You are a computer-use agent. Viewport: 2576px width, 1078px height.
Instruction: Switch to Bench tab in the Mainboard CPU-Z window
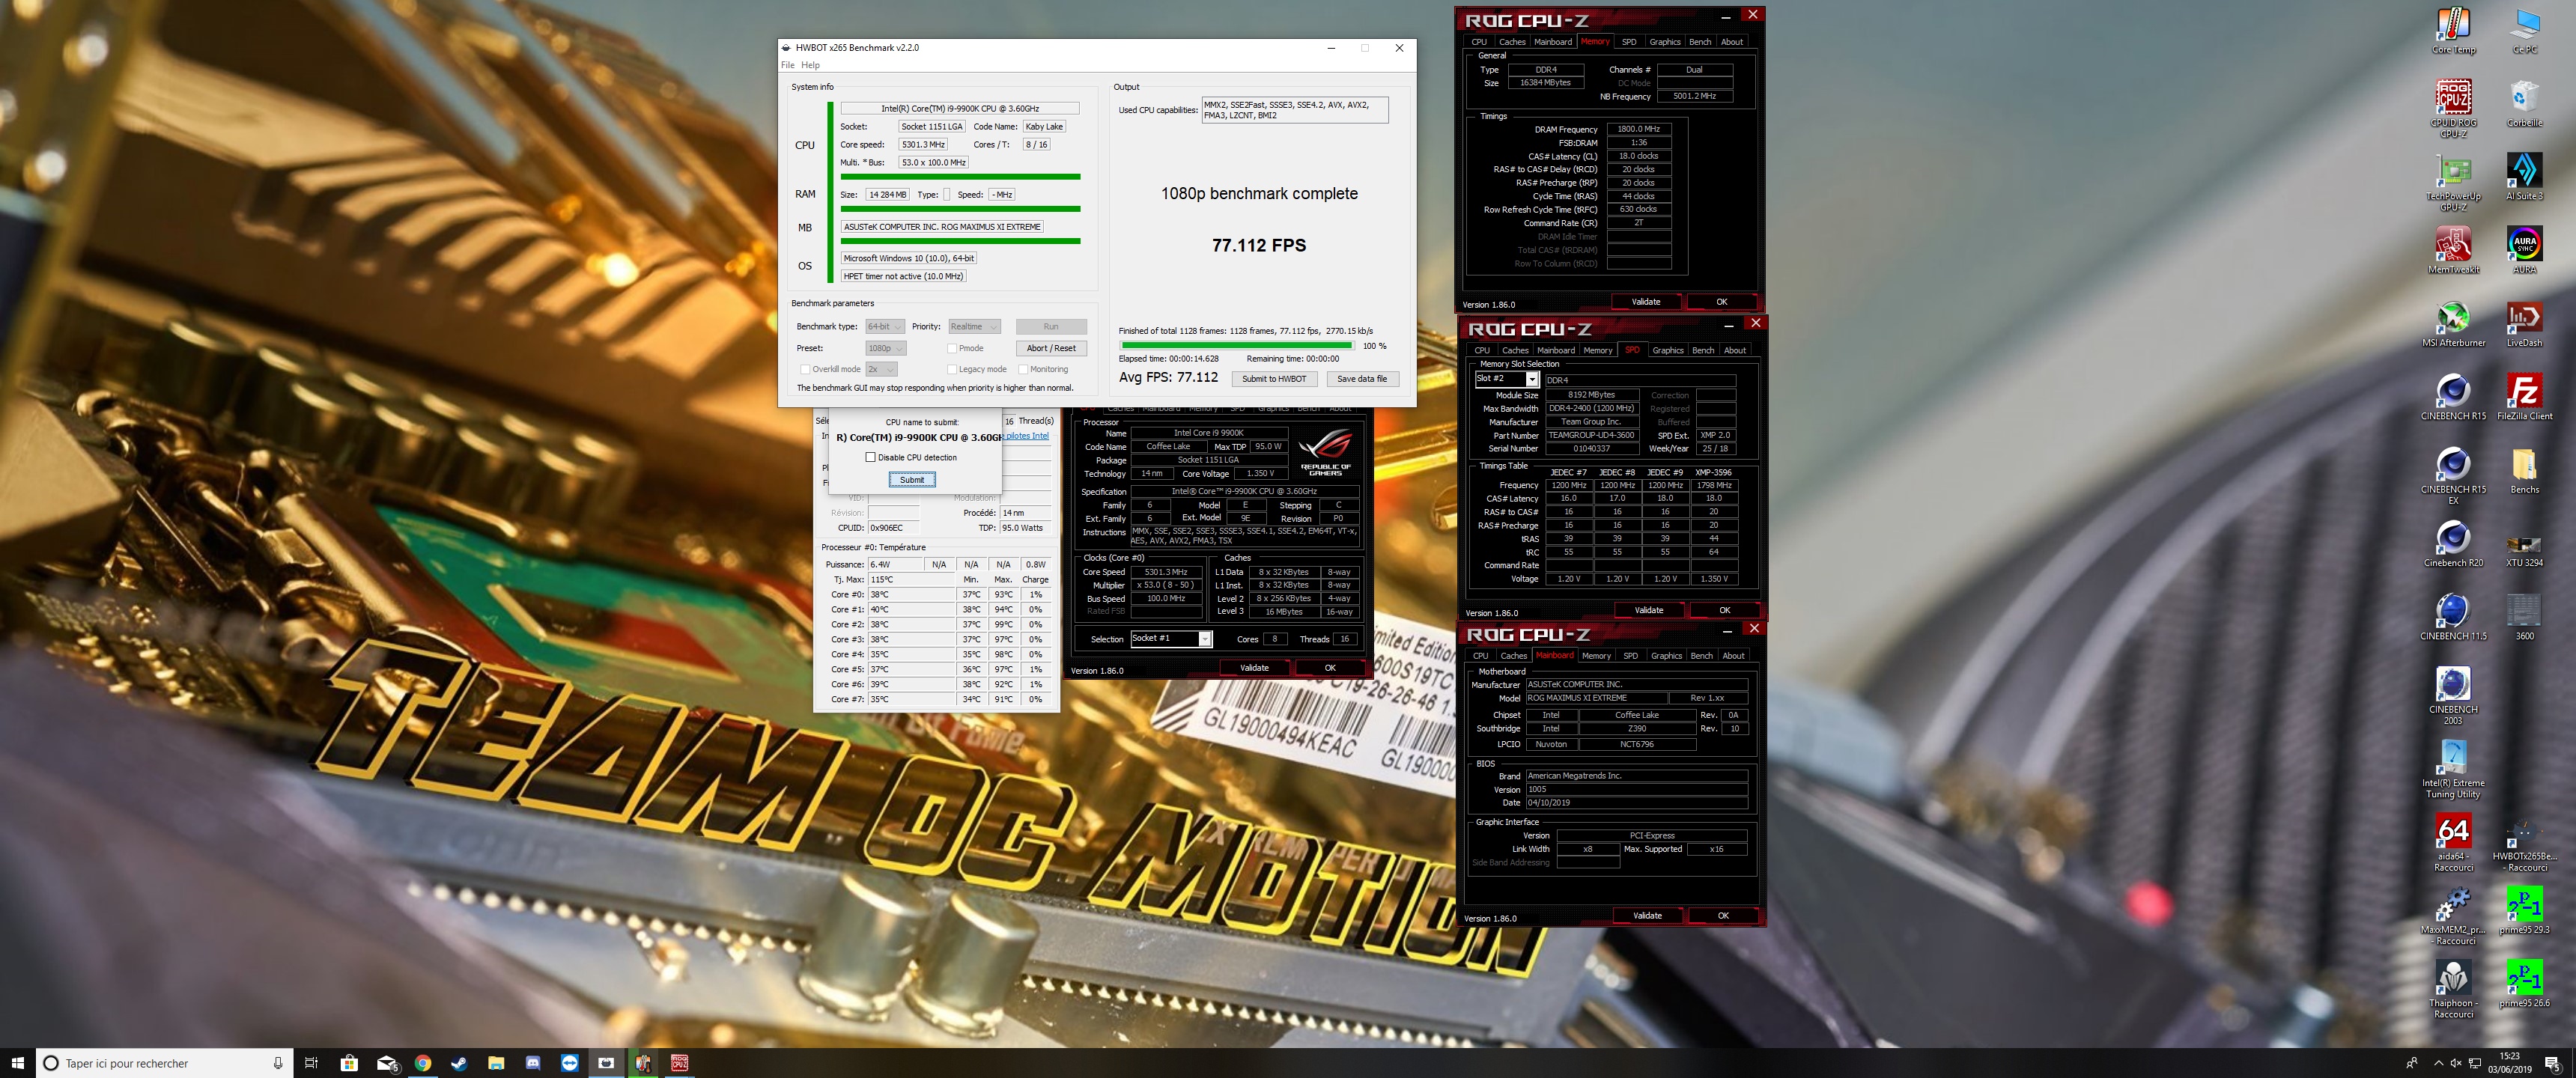(1701, 656)
